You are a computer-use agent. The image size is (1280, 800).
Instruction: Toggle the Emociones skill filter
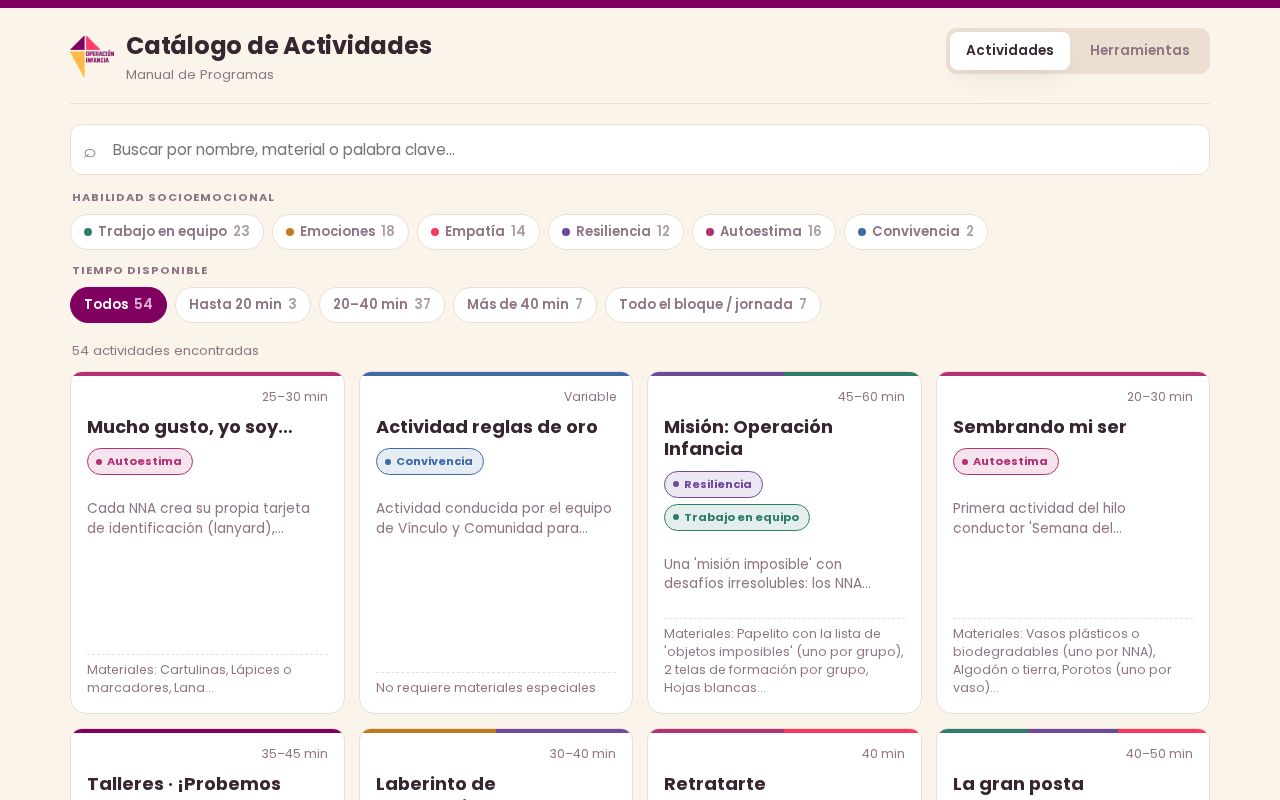pos(340,232)
